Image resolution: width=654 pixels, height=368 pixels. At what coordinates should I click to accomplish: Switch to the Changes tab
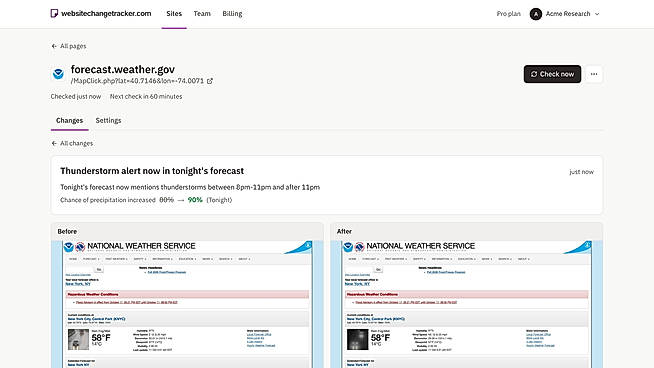coord(70,120)
